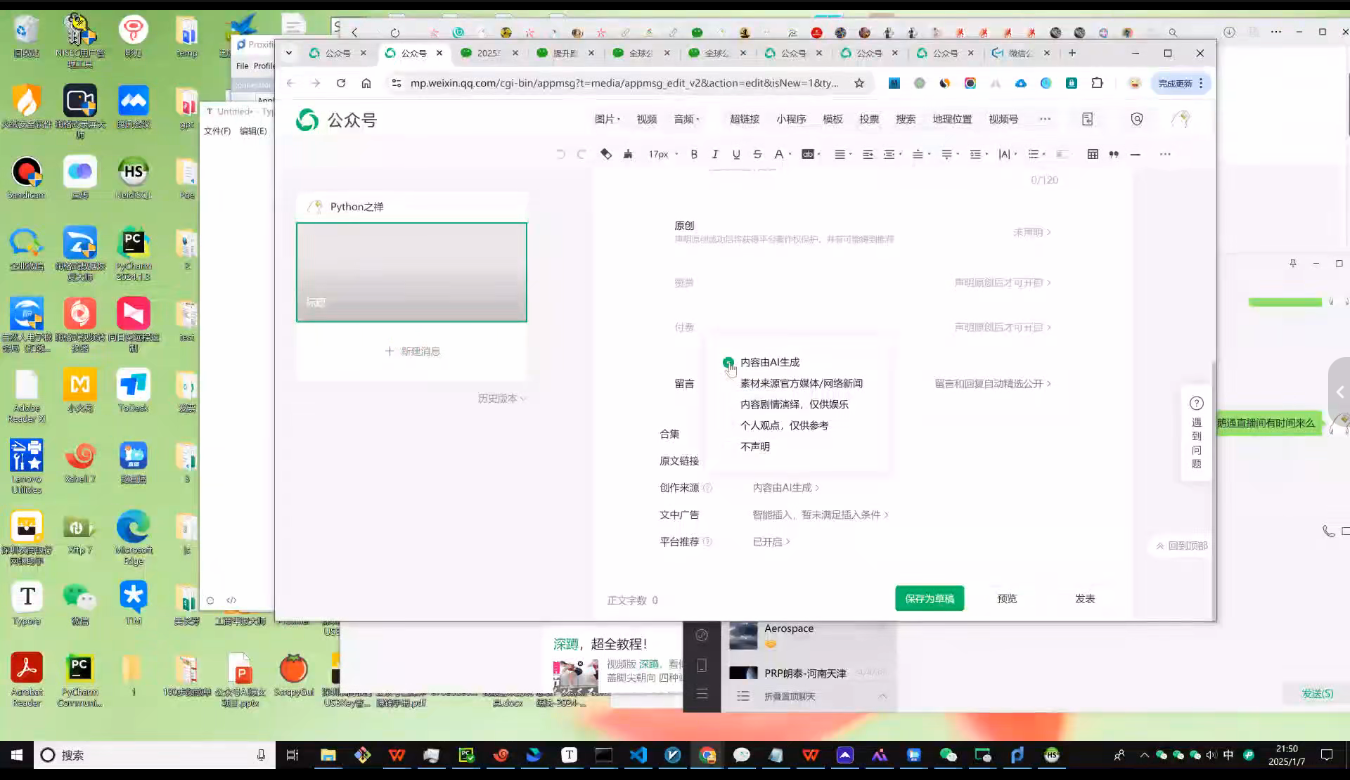Image resolution: width=1350 pixels, height=780 pixels.
Task: Click the 保存为草稿 button
Action: pyautogui.click(x=928, y=598)
